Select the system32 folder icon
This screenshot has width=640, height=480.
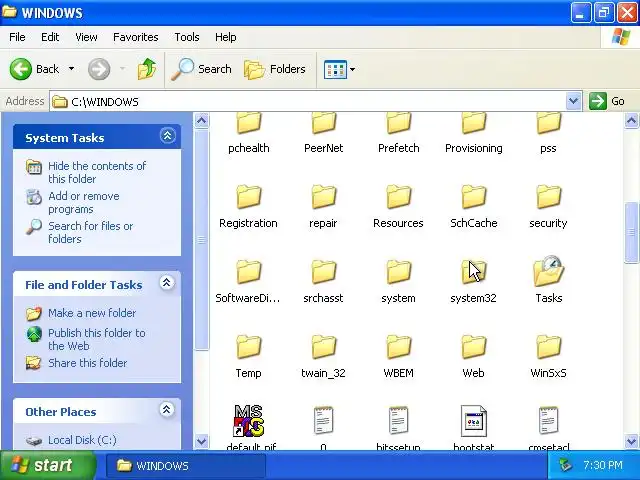point(473,272)
